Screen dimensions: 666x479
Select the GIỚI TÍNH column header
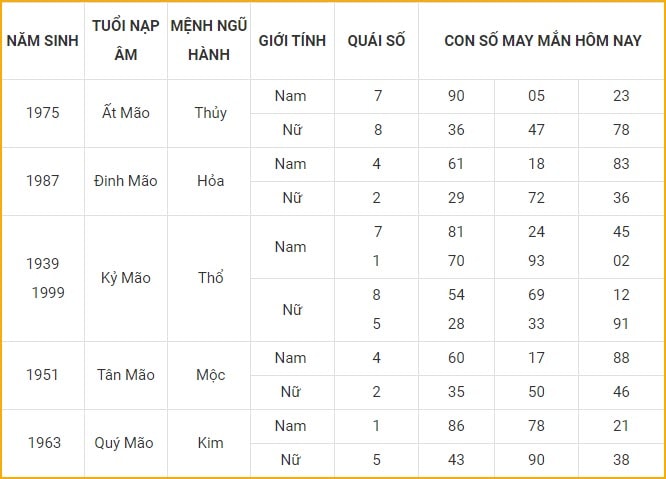click(292, 41)
